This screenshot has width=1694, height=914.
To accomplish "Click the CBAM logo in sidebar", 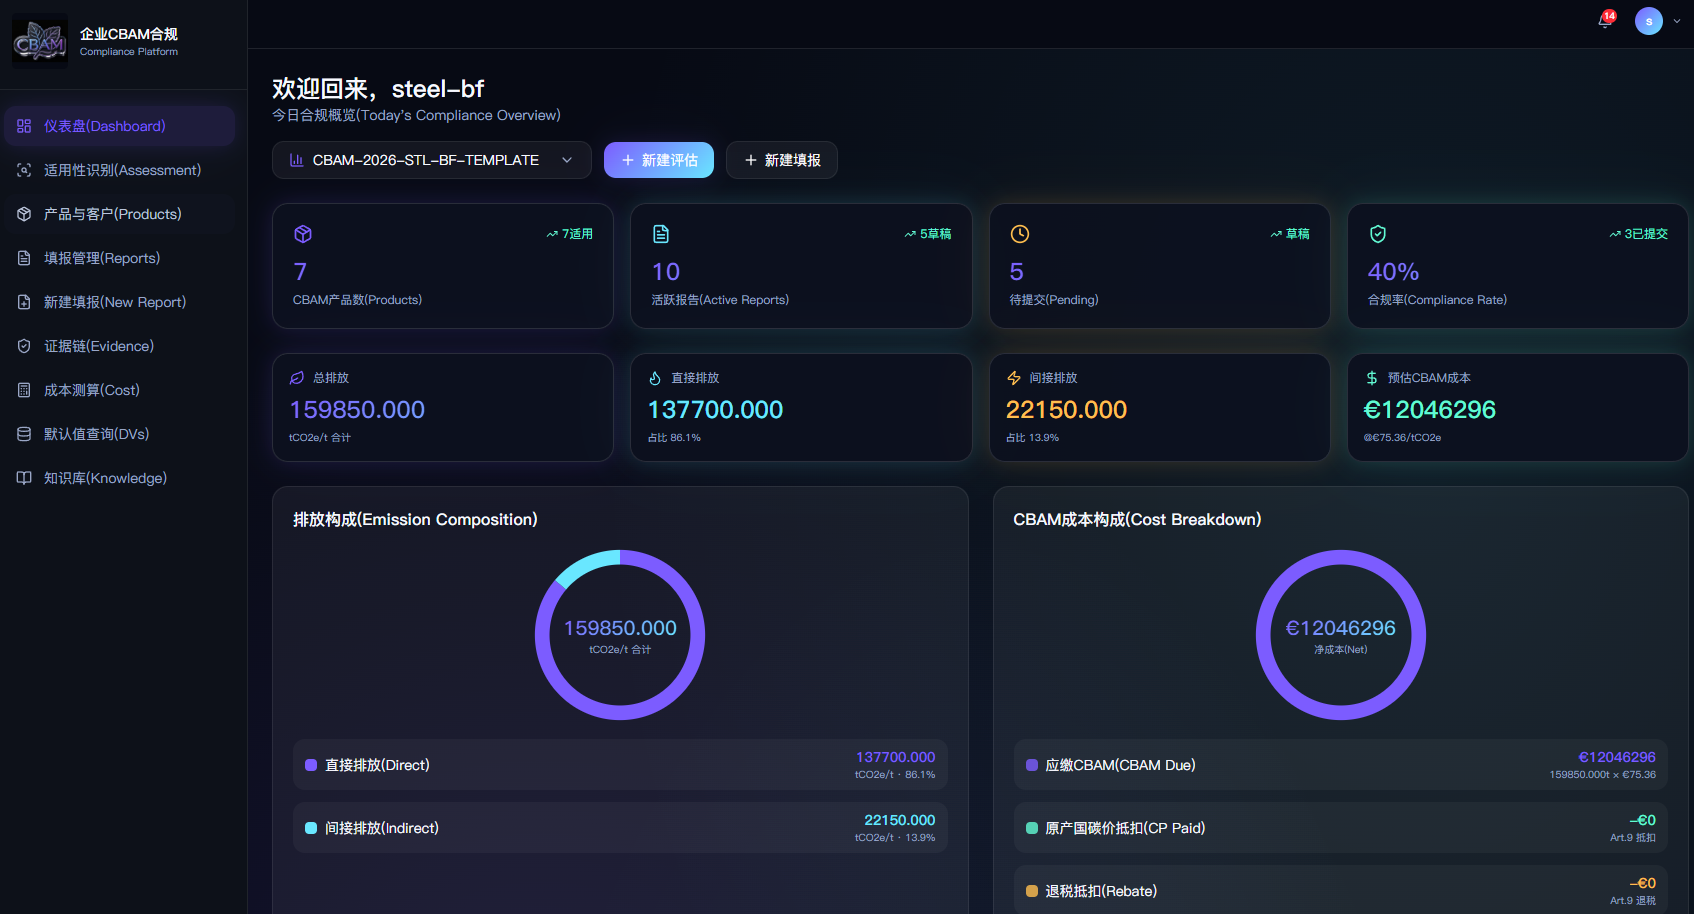I will click(40, 41).
